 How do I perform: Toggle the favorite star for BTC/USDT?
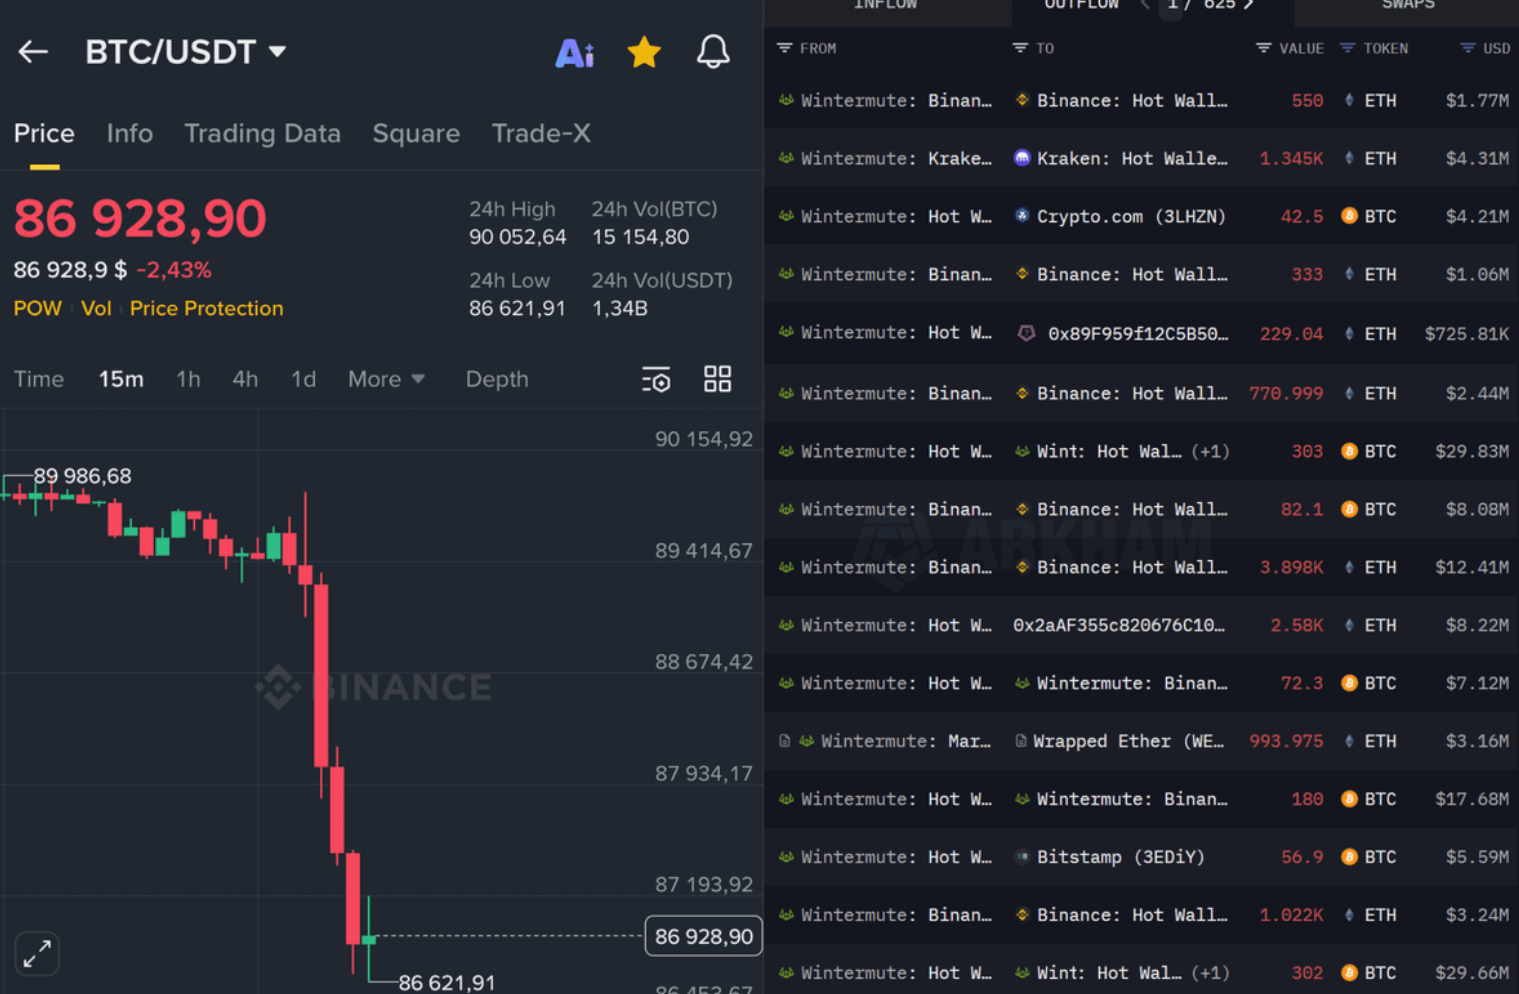[644, 52]
